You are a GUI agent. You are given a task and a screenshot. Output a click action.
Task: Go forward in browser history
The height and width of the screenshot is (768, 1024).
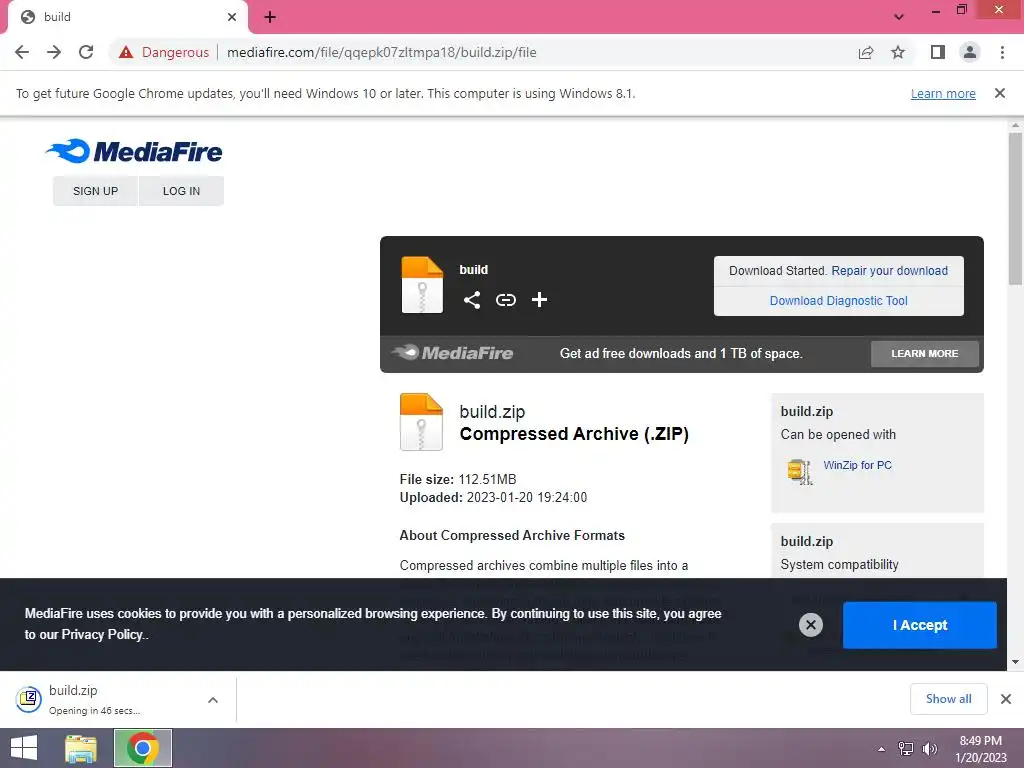54,52
